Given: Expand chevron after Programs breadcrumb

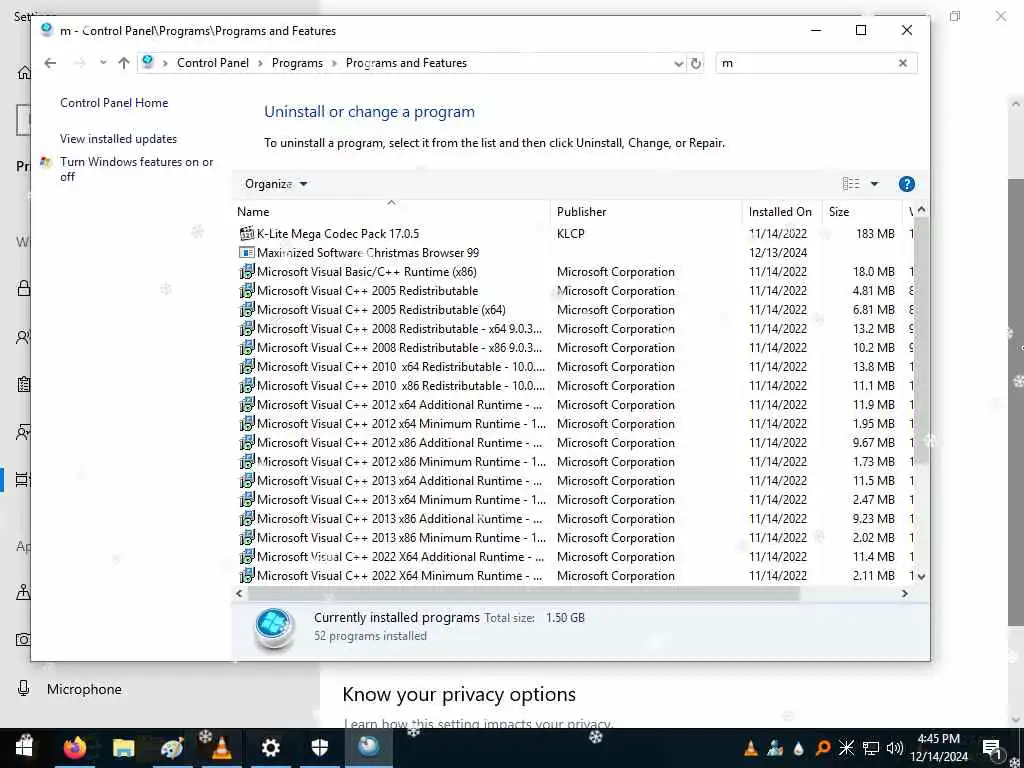Looking at the screenshot, I should tap(334, 63).
